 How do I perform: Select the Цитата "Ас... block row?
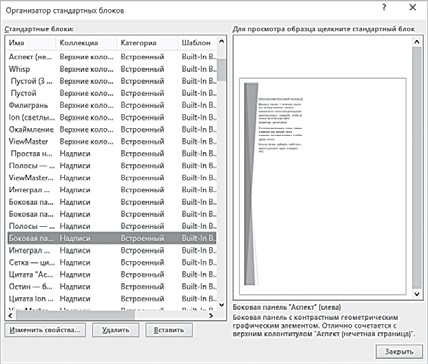pos(112,274)
